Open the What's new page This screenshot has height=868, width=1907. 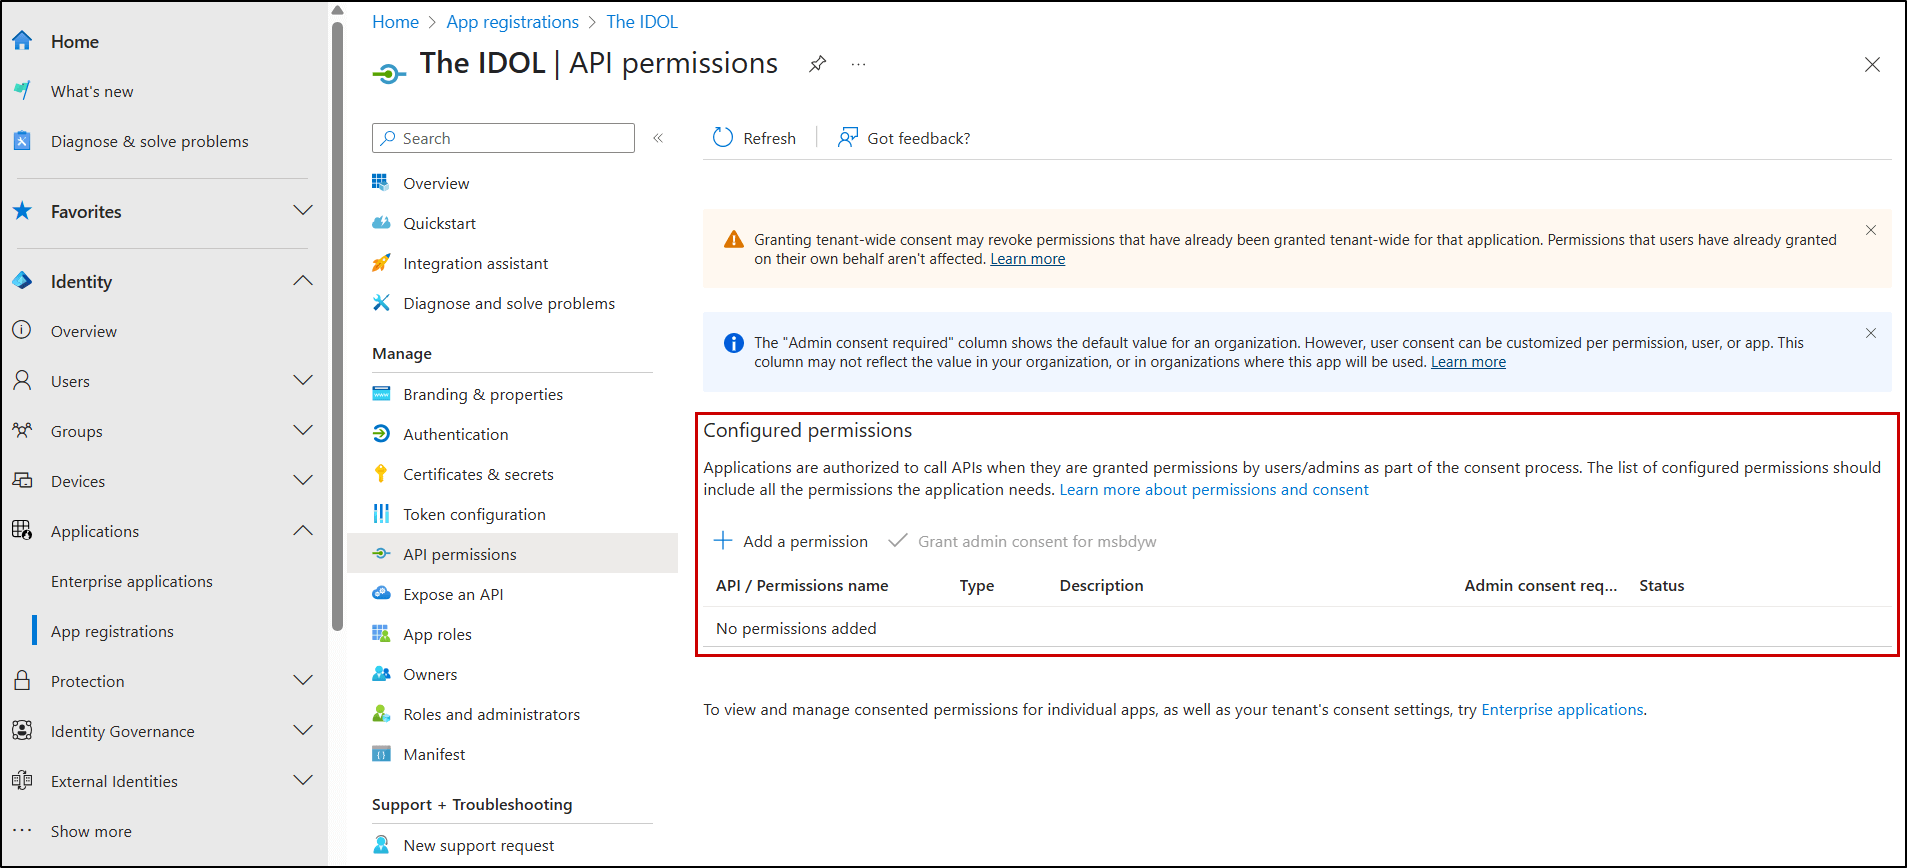pyautogui.click(x=91, y=91)
